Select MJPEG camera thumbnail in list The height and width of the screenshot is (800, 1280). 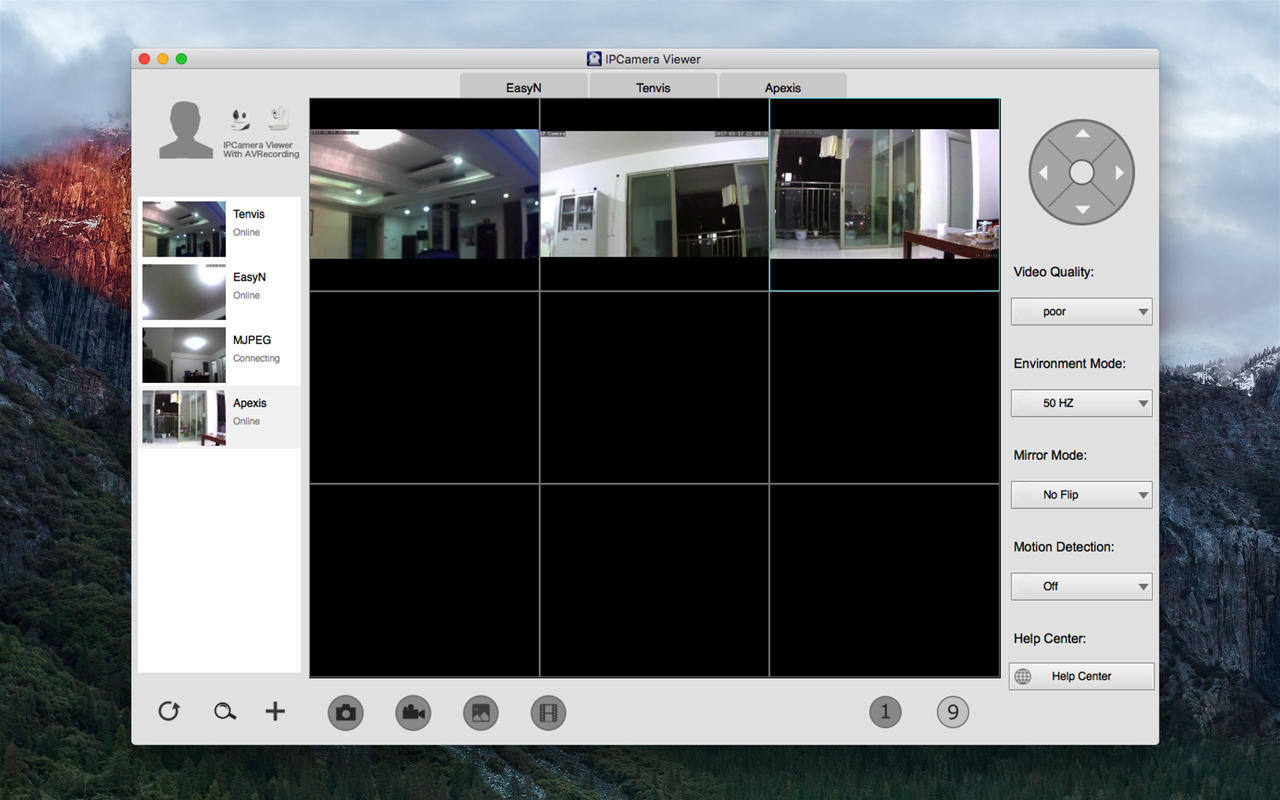point(184,355)
